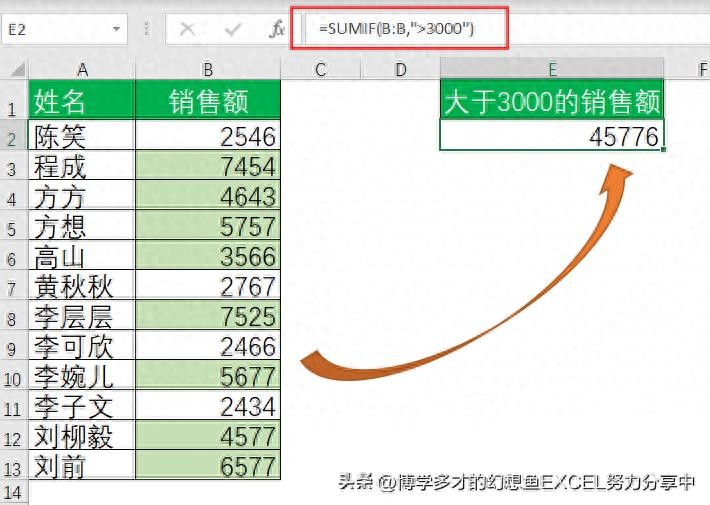Select column A header
This screenshot has height=505, width=710.
coord(82,69)
